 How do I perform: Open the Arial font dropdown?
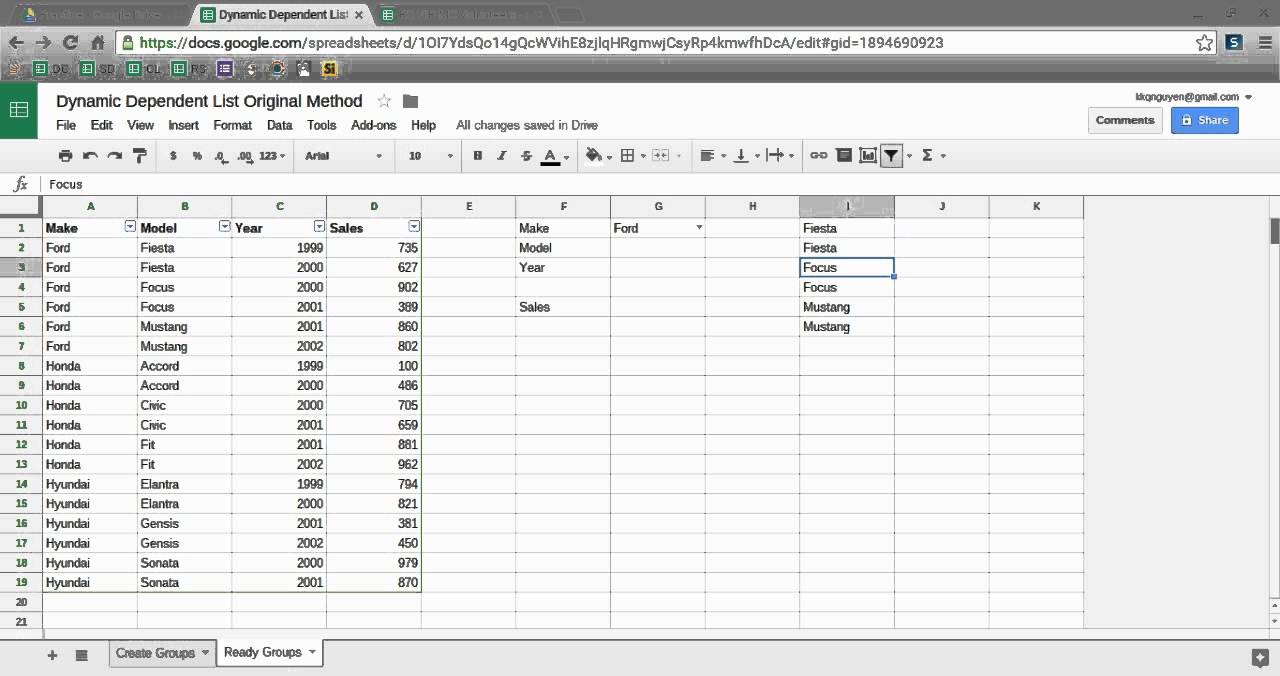343,155
